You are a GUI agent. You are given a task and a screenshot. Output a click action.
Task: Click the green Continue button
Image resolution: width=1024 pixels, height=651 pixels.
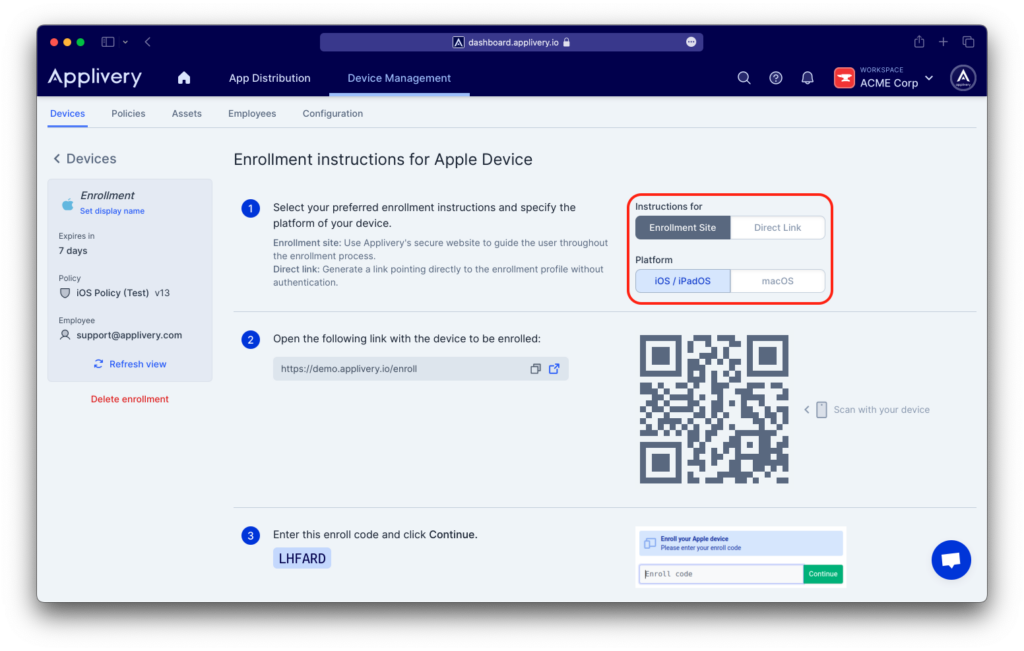point(822,574)
